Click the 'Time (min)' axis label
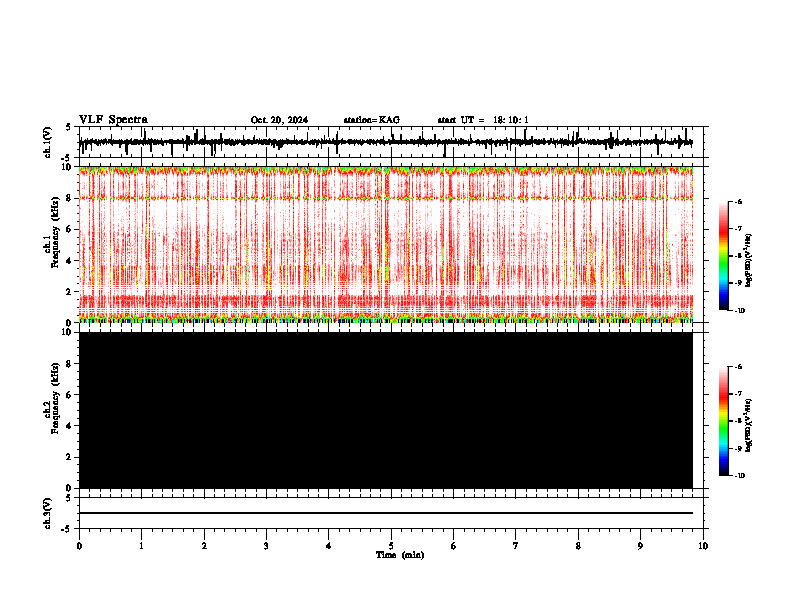This screenshot has width=792, height=612. [400, 555]
